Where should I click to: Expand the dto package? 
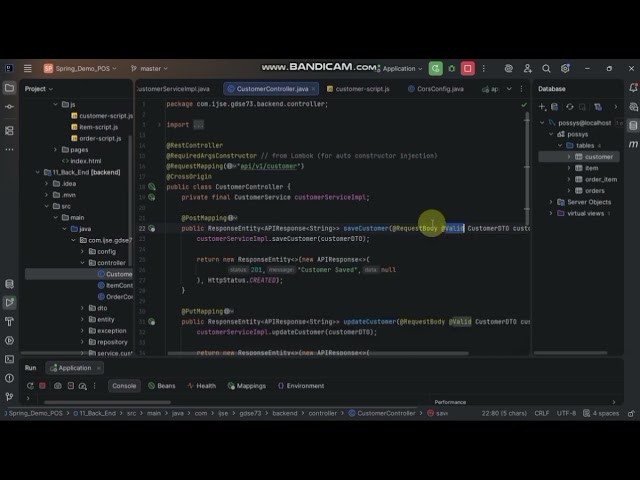point(82,308)
